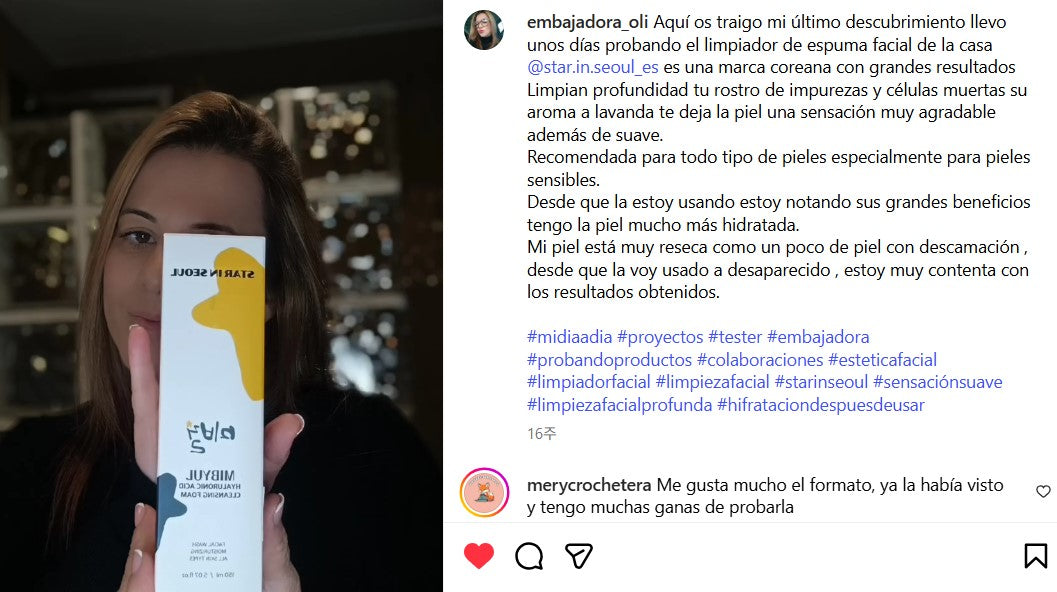The width and height of the screenshot is (1057, 592).
Task: Share the post with the paper plane icon
Action: pos(578,556)
